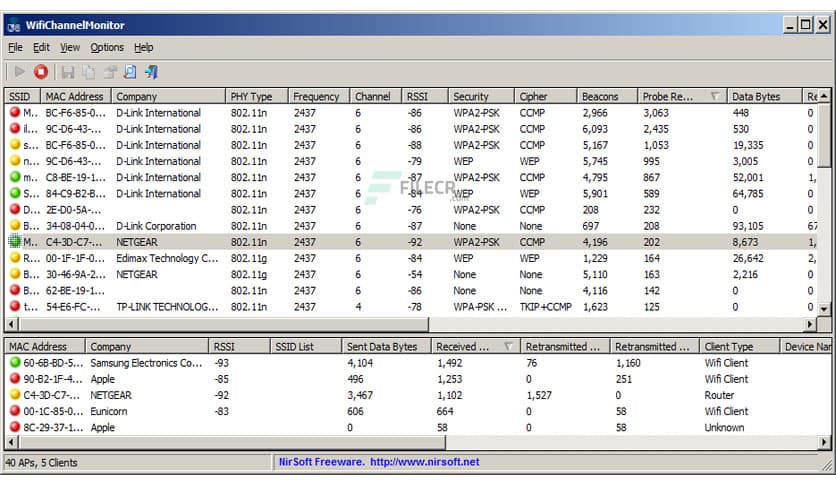
Task: Click the highlighted NETGEAR C4-3D-C7 row icon
Action: pos(15,241)
